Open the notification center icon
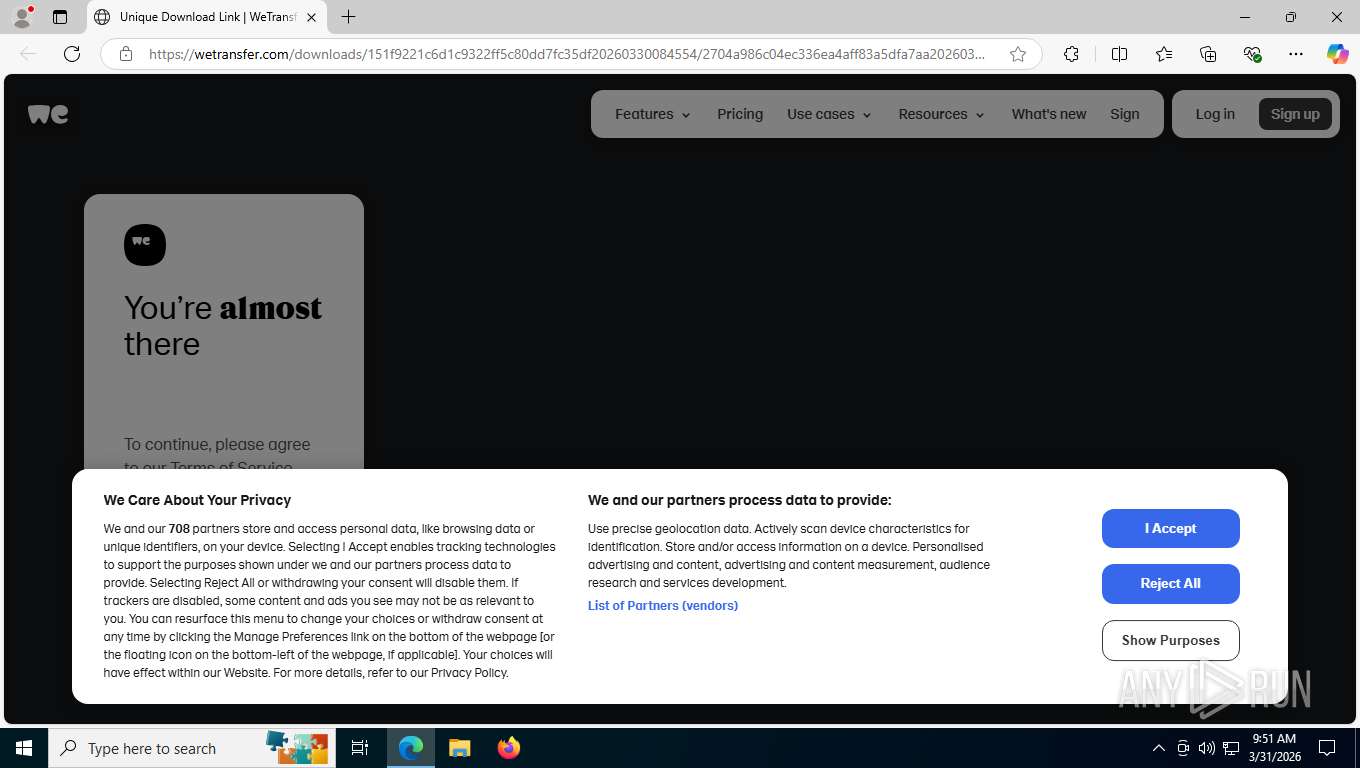Screen dimensions: 1360x768 [1327, 748]
